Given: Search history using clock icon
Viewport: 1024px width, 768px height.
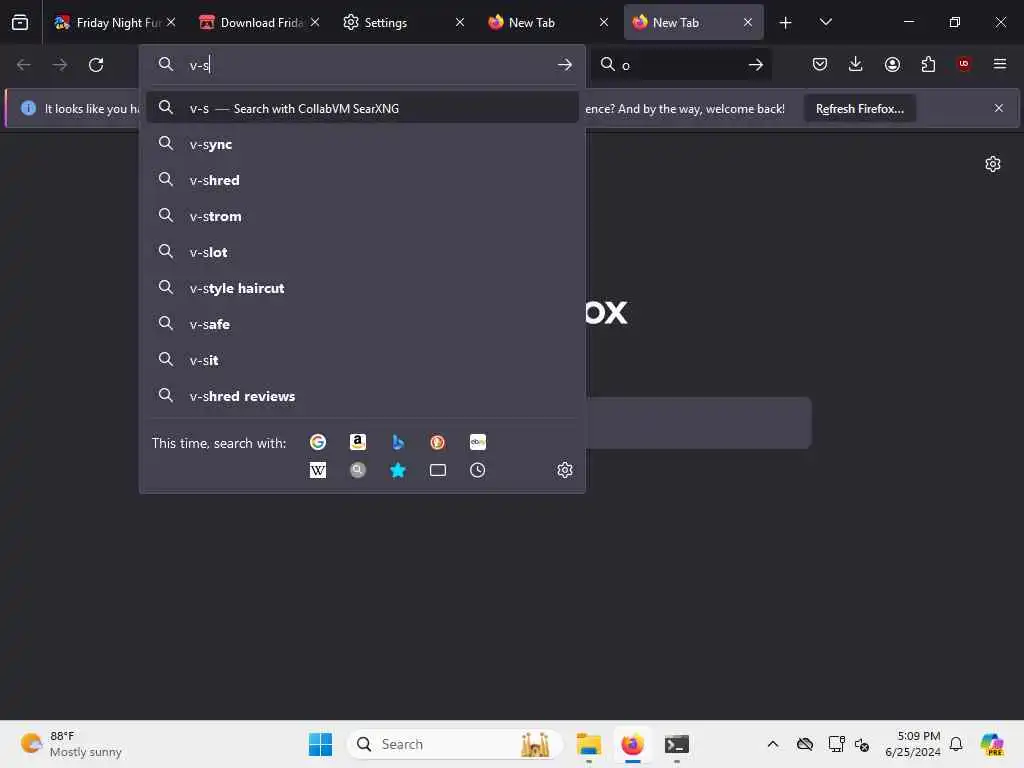Looking at the screenshot, I should [x=477, y=470].
